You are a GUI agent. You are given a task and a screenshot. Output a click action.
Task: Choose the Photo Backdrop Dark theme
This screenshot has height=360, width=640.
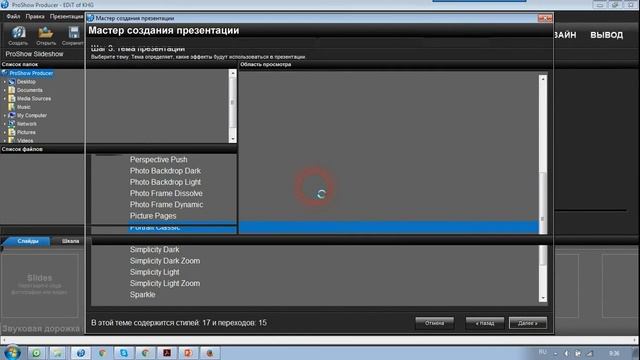pyautogui.click(x=165, y=171)
